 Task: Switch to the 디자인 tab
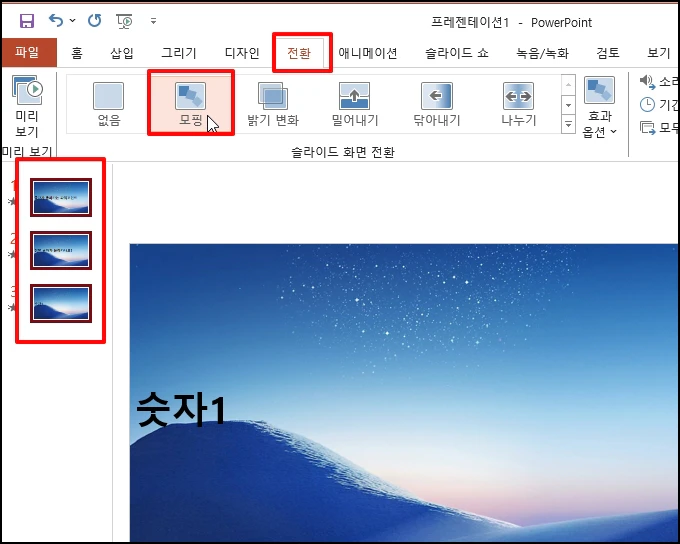coord(242,53)
